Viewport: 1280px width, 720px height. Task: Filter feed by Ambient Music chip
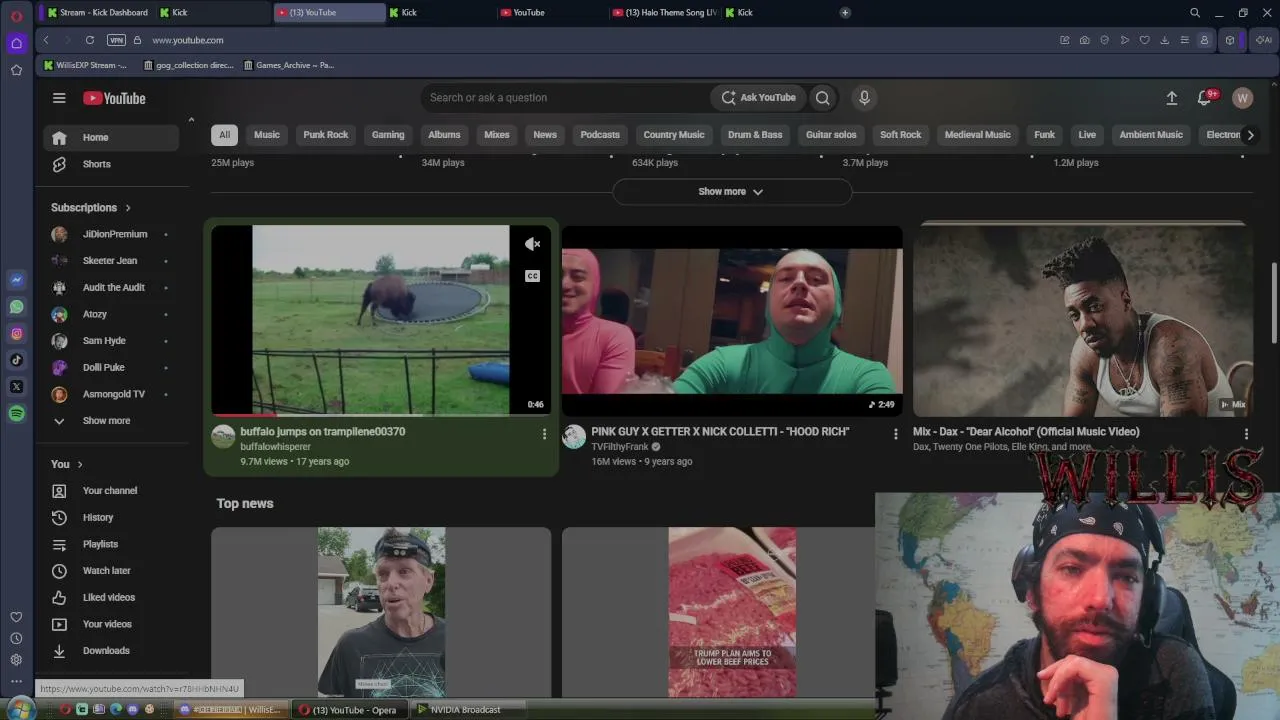tap(1151, 135)
